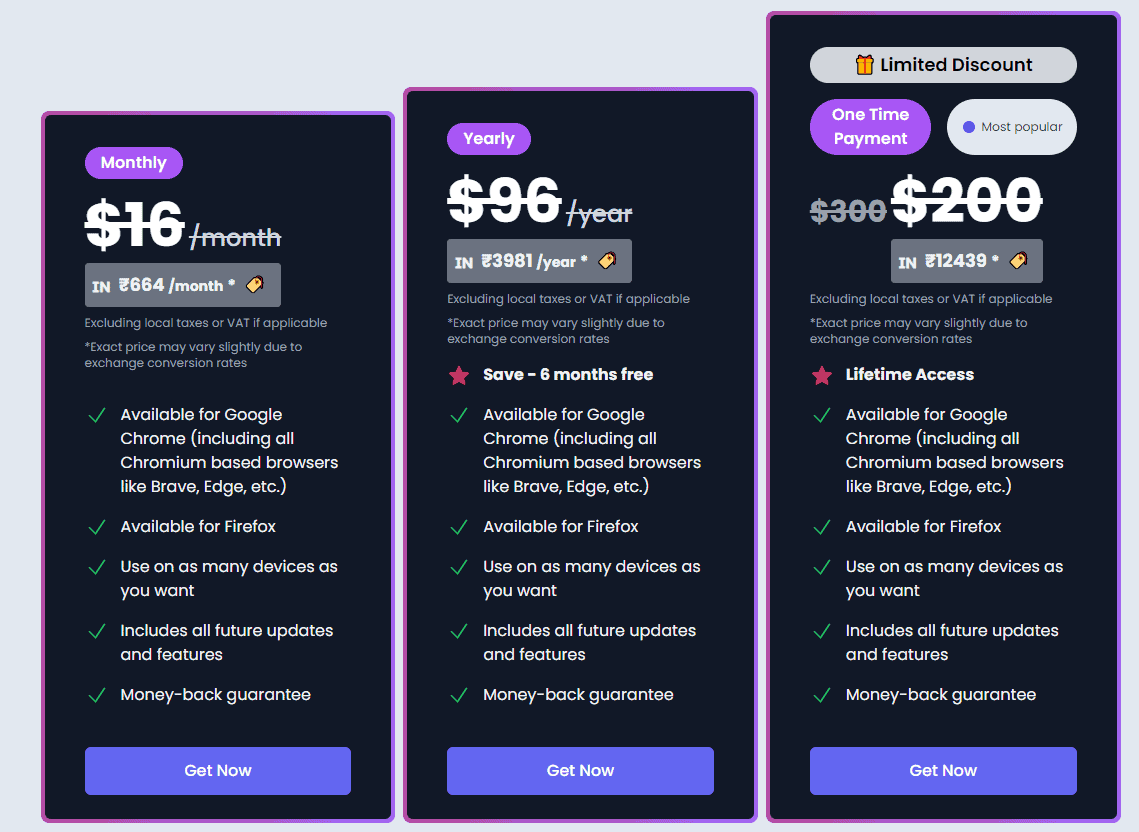Click the price tag icon beside ₹664 /month
The height and width of the screenshot is (832, 1139).
pos(258,284)
